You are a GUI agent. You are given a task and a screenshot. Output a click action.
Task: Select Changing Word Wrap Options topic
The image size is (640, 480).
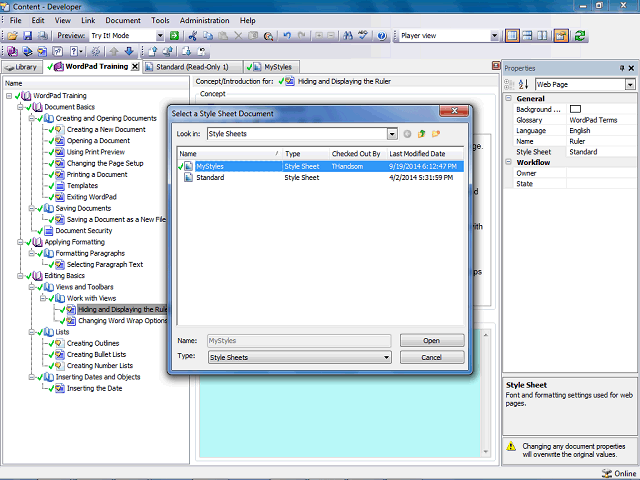point(122,321)
